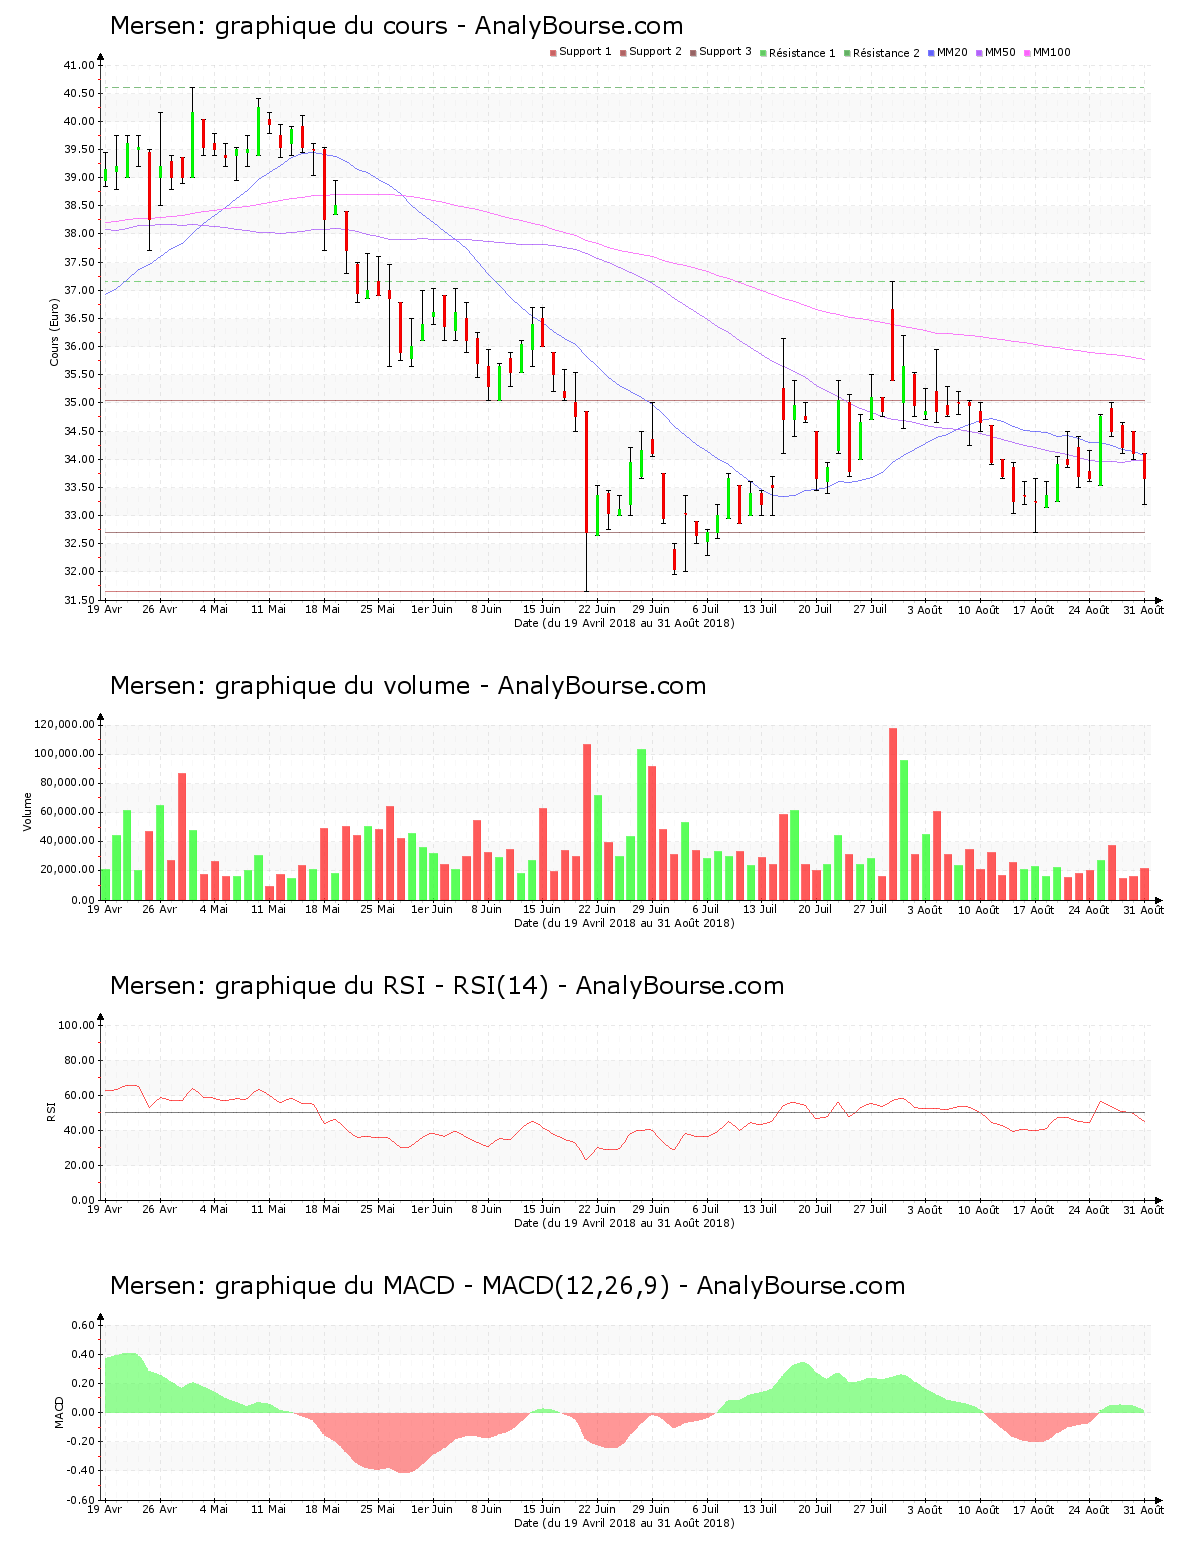Screen dimensions: 1200x1550
Task: Click the 'MACD' vertical axis label
Action: coord(59,1412)
